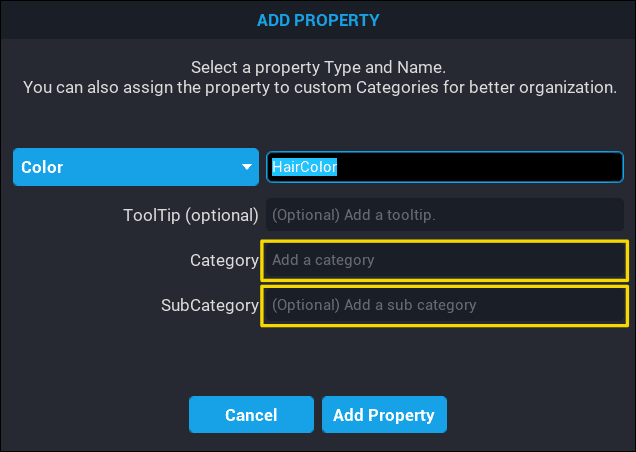636x452 pixels.
Task: Click the highlighted HairColor text selection
Action: (304, 168)
